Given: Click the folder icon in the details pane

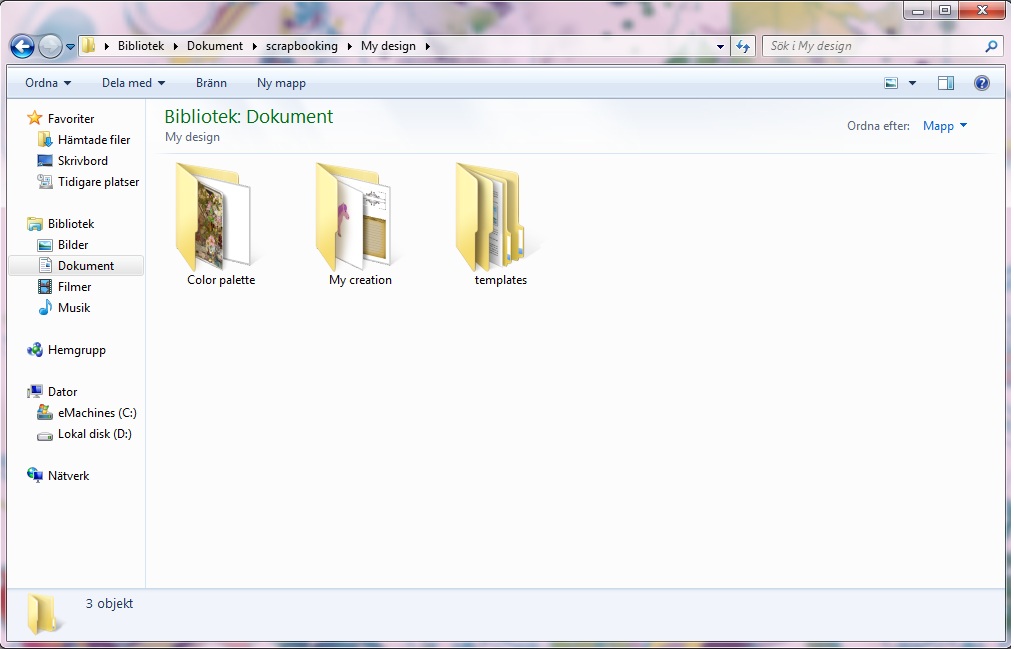Looking at the screenshot, I should click(44, 613).
